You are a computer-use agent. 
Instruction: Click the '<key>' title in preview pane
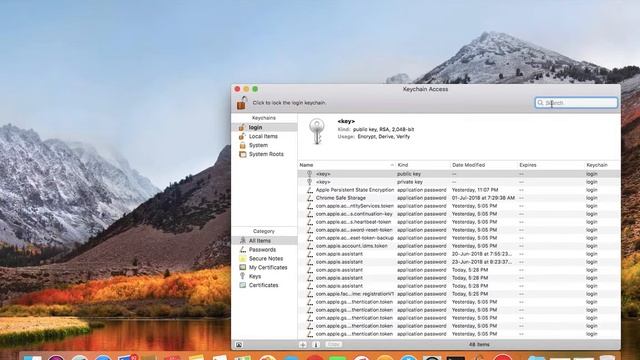pos(346,122)
